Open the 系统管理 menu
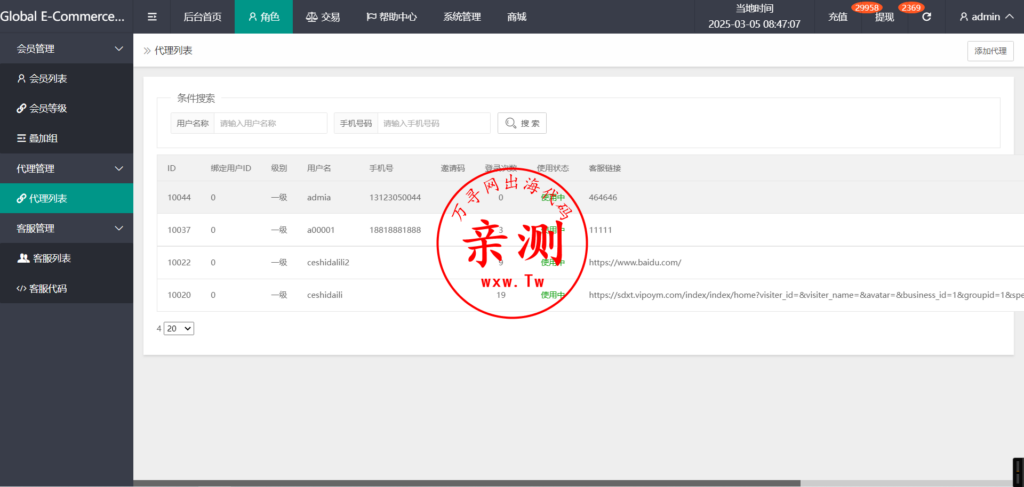The height and width of the screenshot is (487, 1024). [x=462, y=17]
